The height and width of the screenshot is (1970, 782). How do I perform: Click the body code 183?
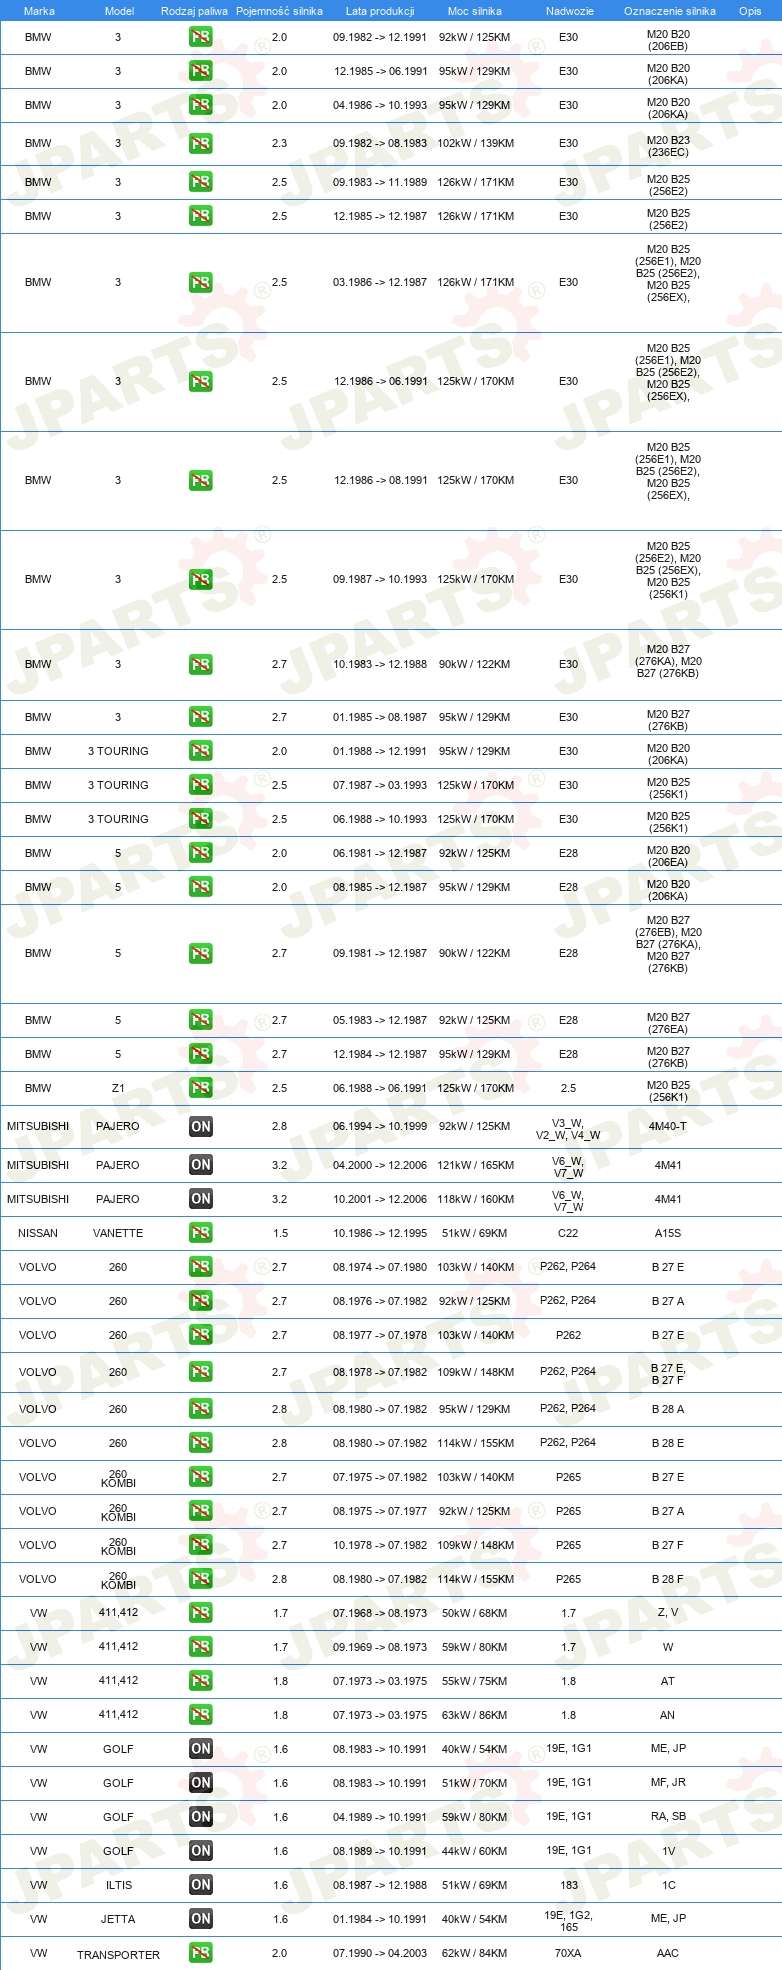[x=569, y=1885]
